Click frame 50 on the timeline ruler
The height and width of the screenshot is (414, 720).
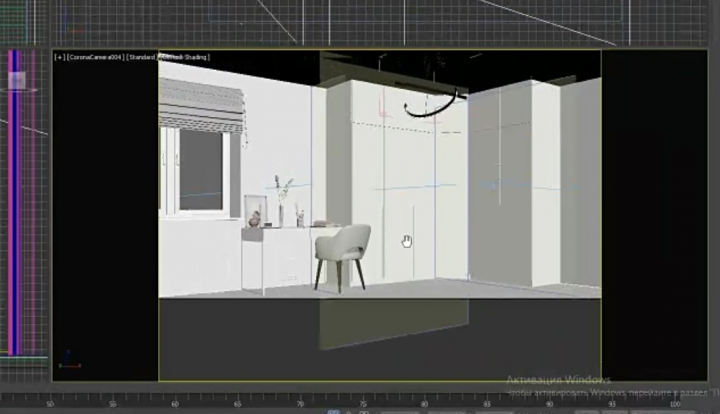50,404
